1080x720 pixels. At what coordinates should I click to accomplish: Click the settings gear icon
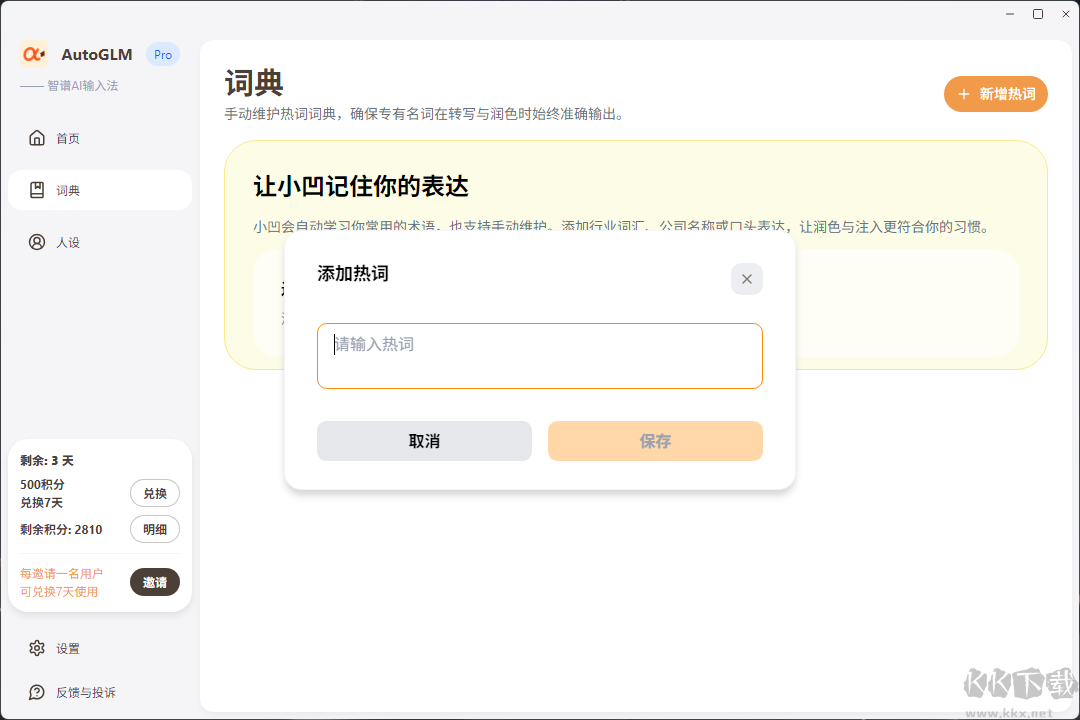tap(37, 648)
